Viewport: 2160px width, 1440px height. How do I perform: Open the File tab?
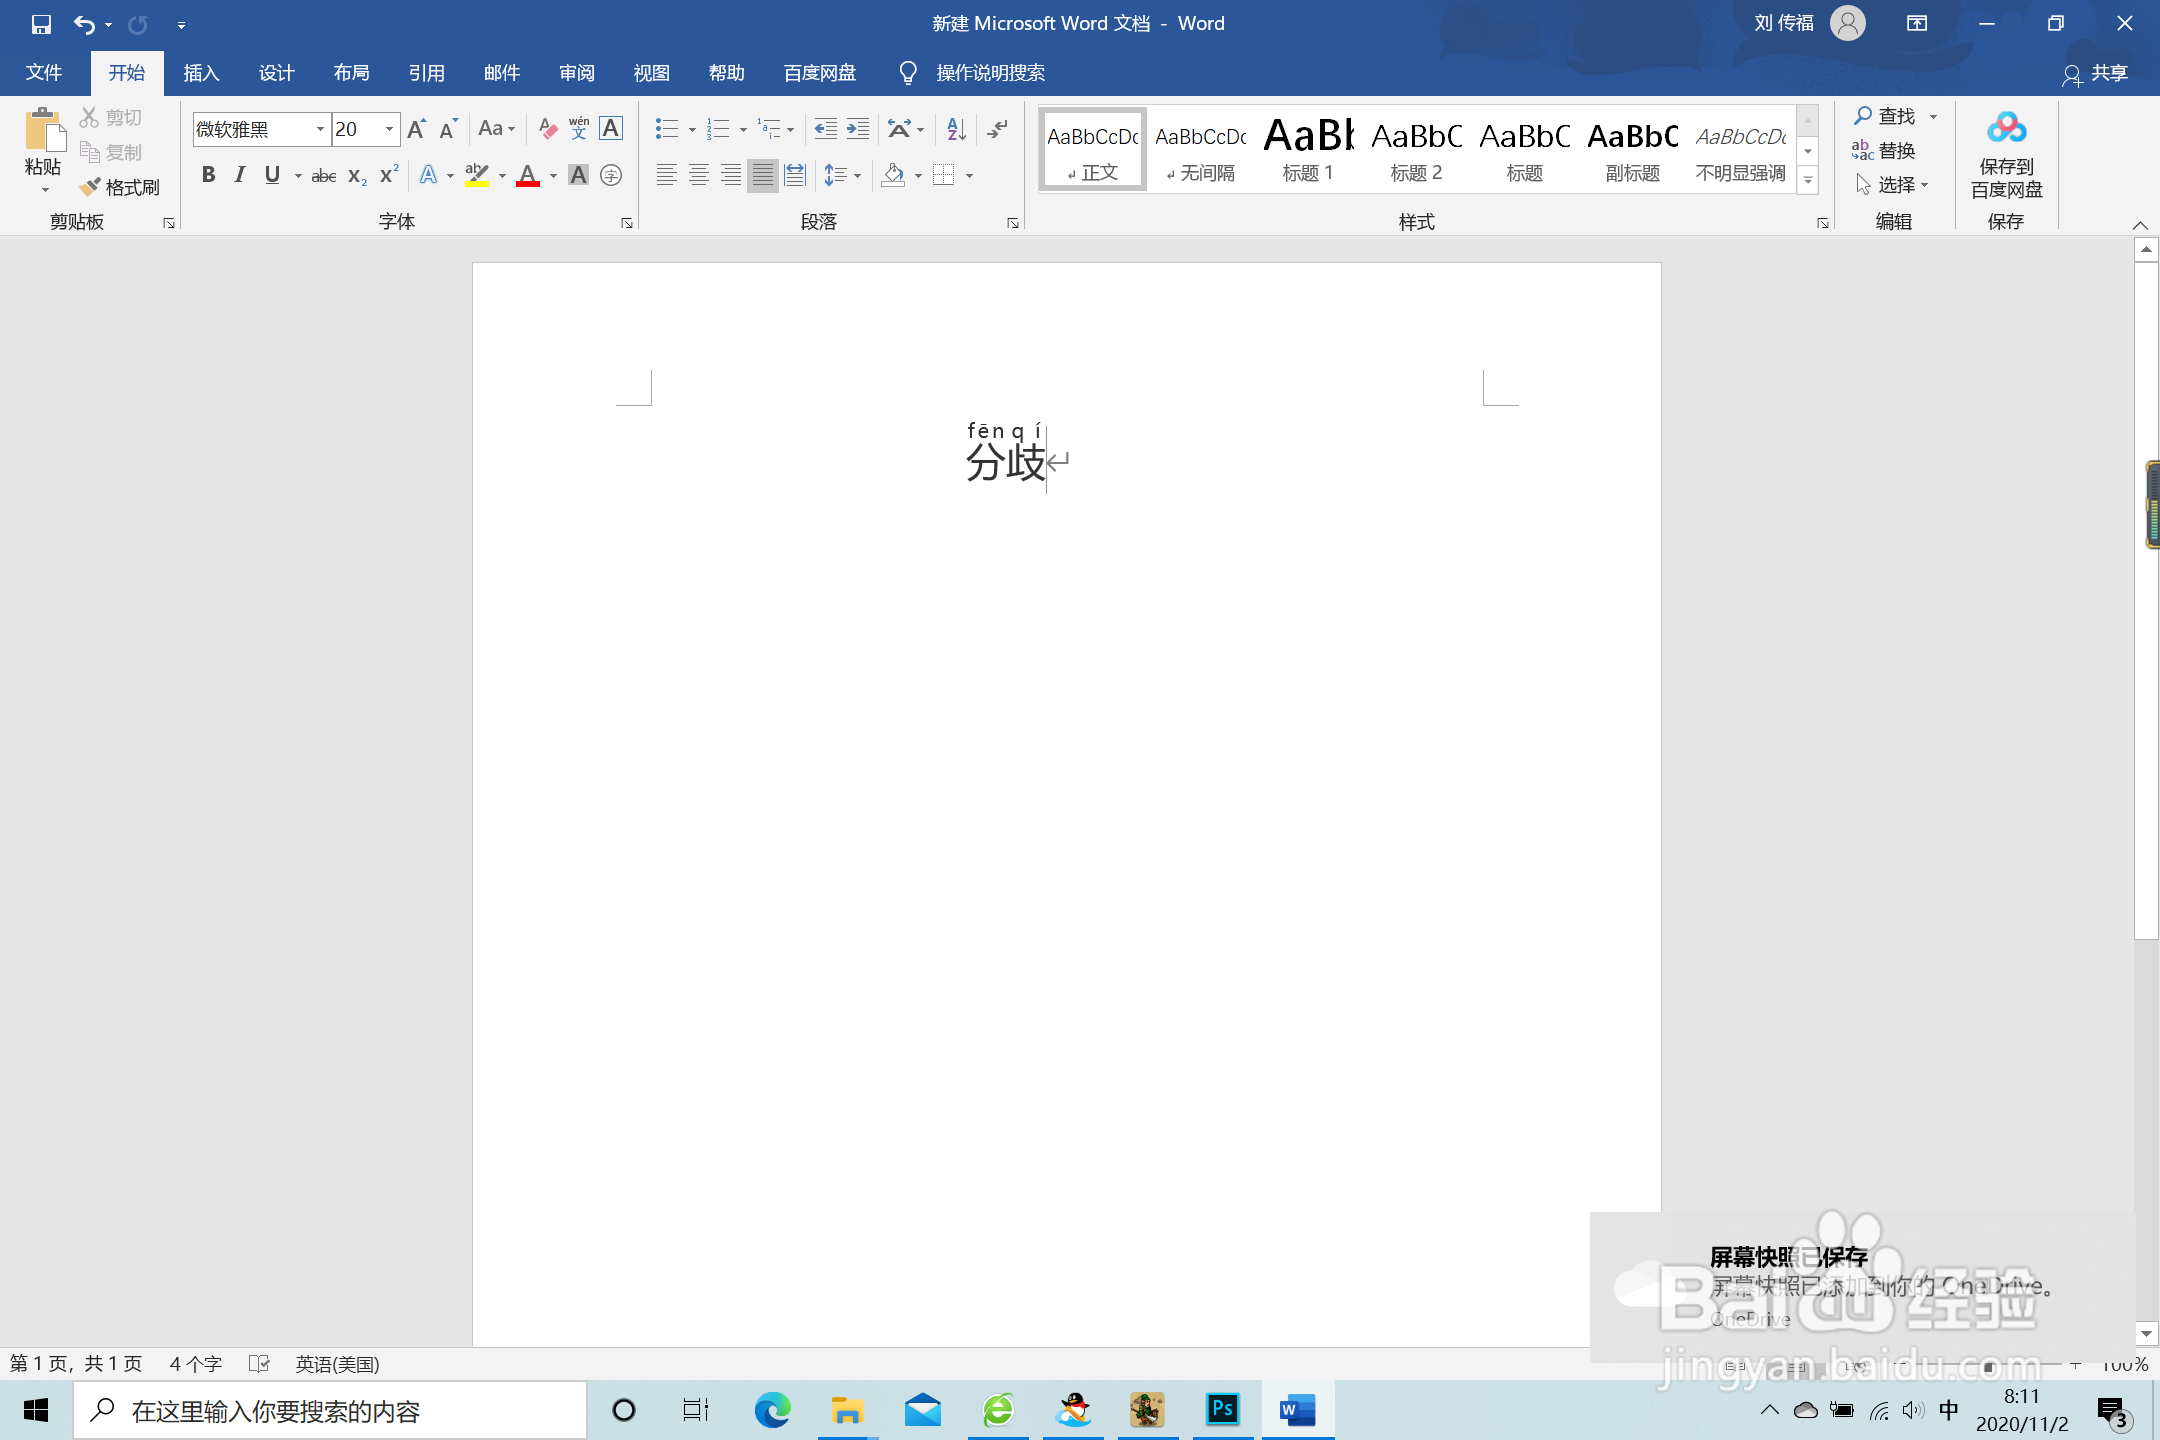[44, 73]
